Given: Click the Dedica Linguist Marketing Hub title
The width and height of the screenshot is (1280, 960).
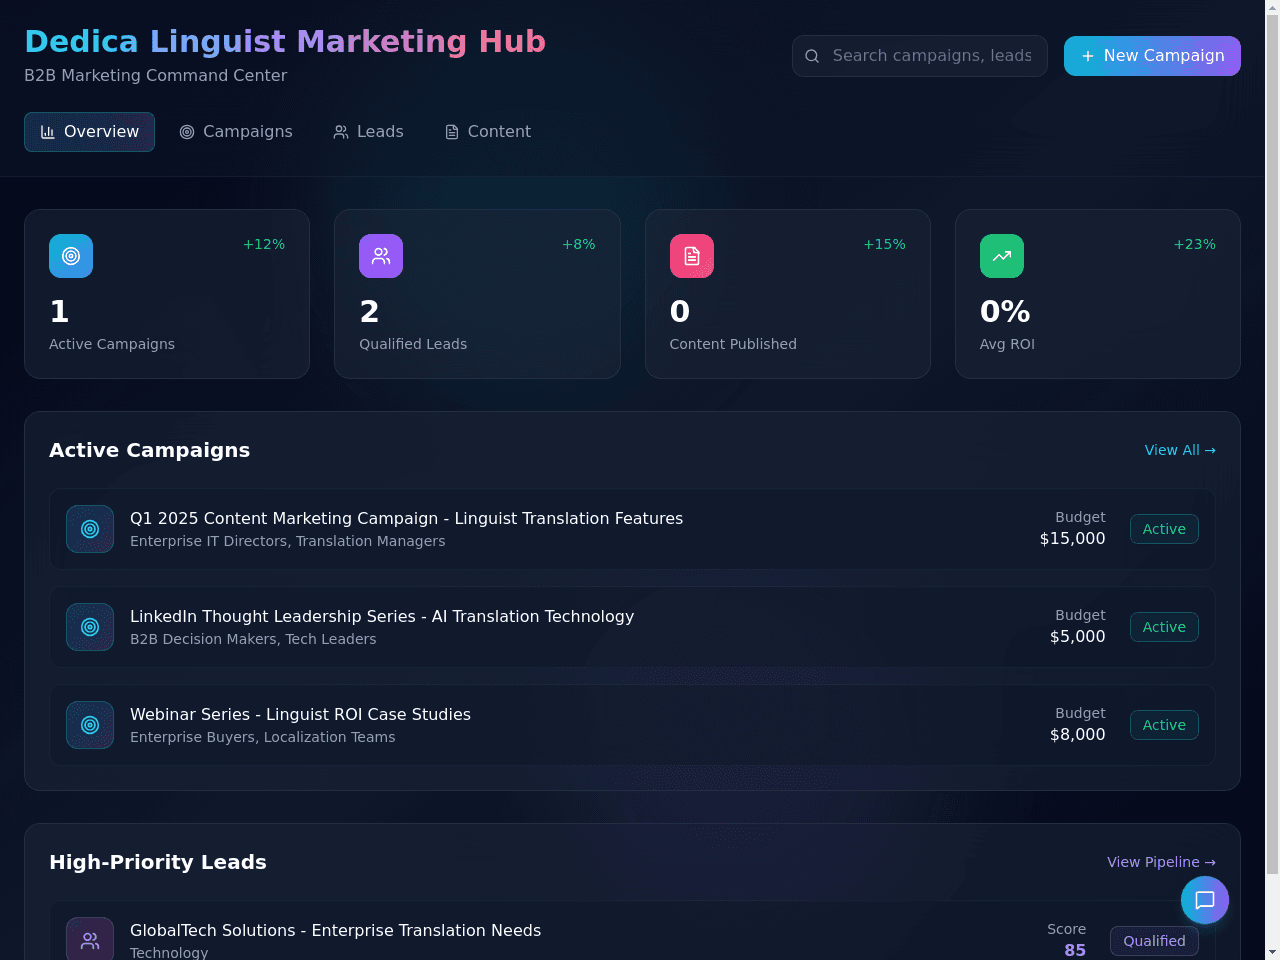Looking at the screenshot, I should [285, 41].
